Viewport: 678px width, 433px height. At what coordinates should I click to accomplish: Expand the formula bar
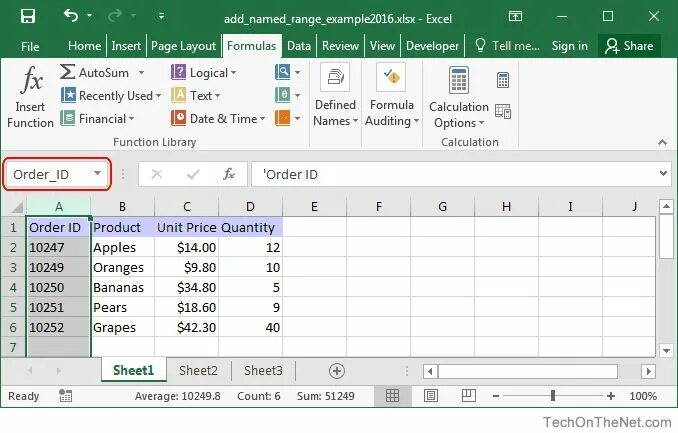(x=663, y=174)
